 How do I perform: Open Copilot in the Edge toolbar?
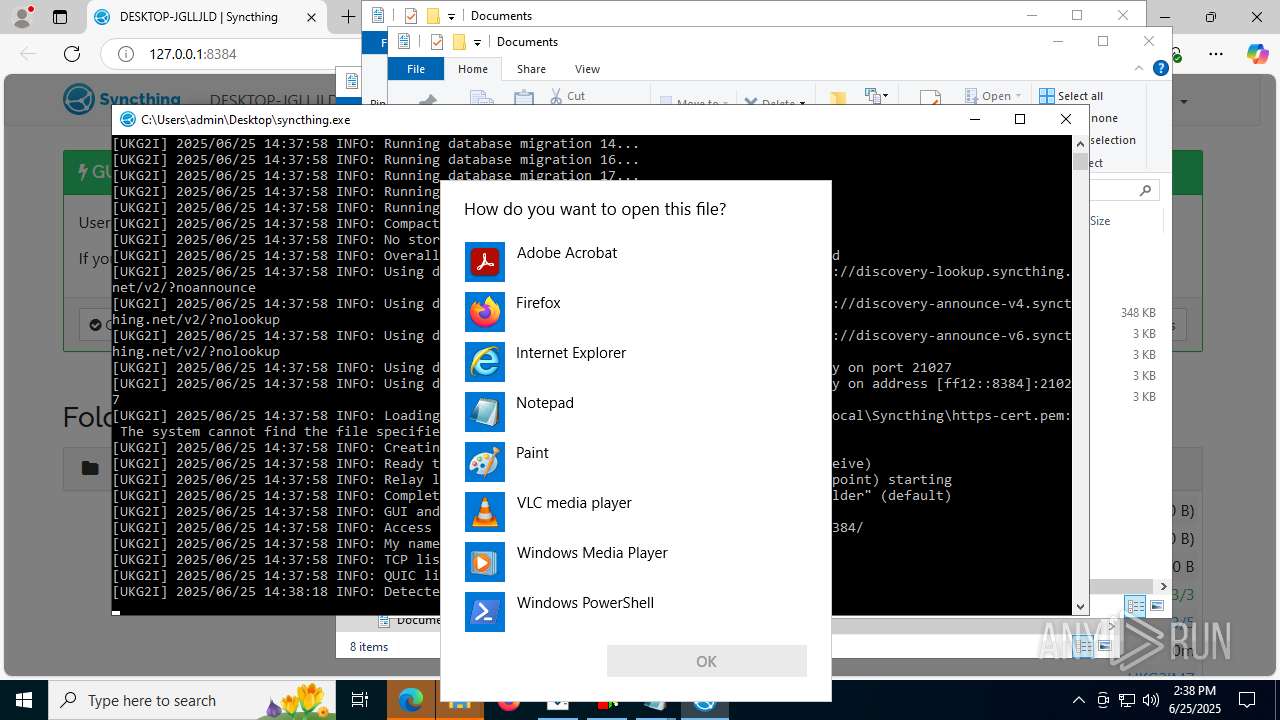point(1256,54)
